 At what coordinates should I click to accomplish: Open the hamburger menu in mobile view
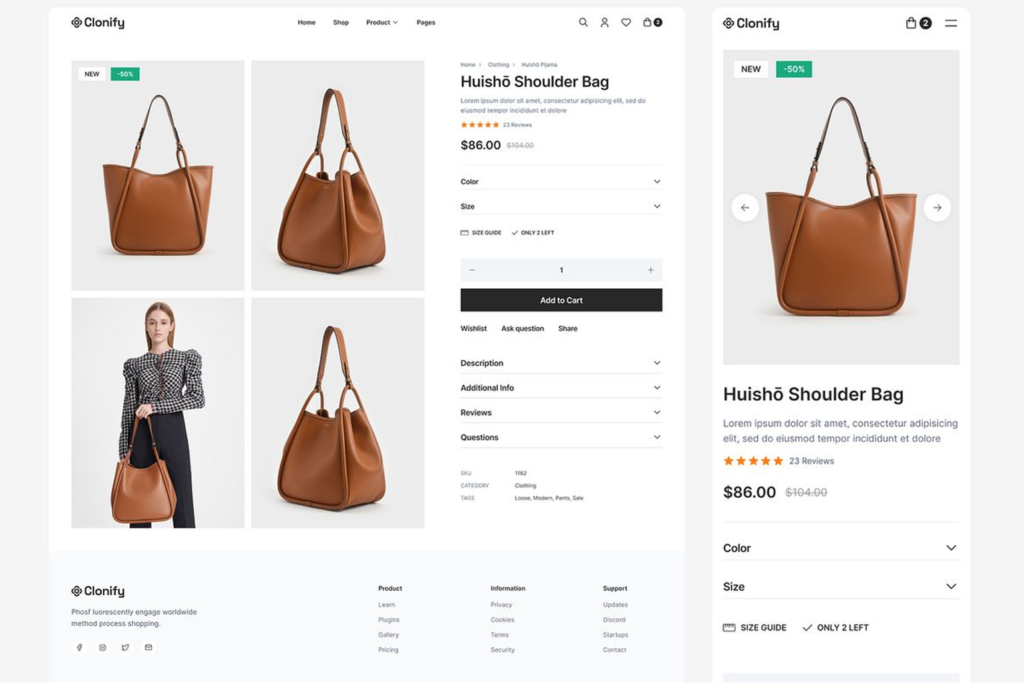coord(950,23)
